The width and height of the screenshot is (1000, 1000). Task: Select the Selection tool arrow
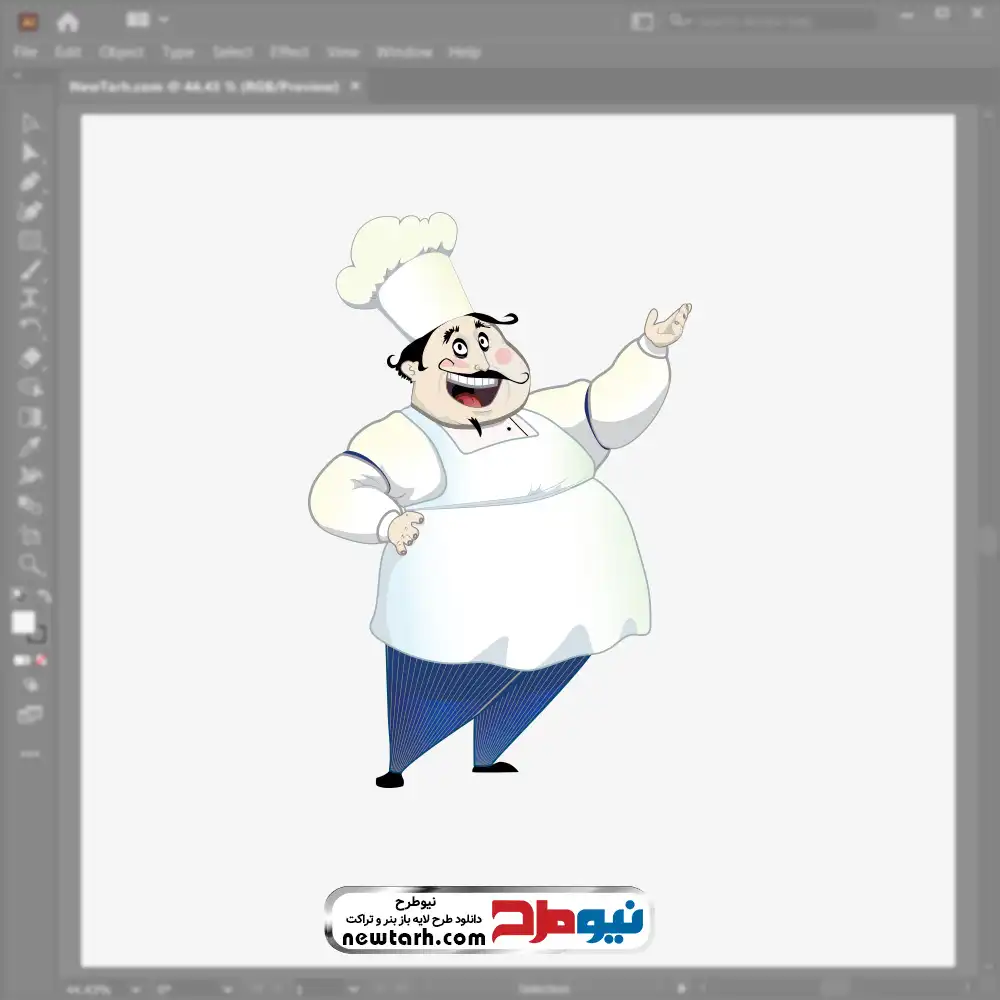[31, 124]
